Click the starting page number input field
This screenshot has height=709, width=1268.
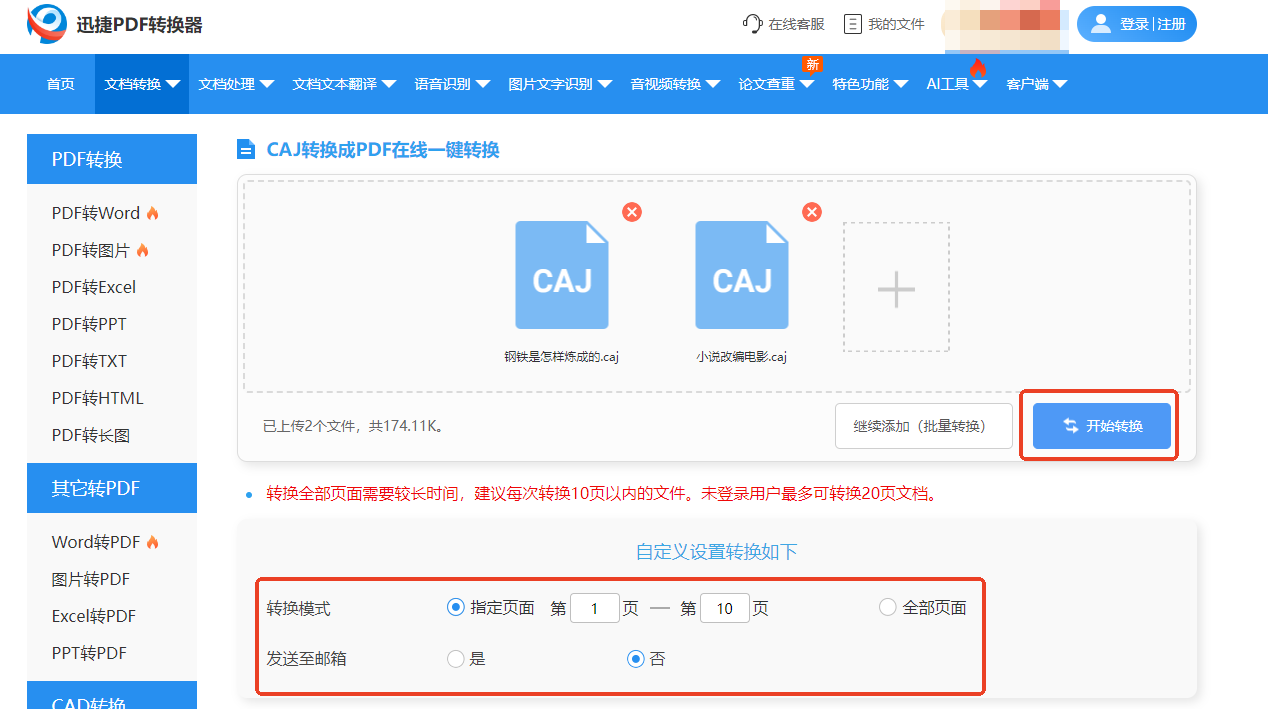[594, 607]
